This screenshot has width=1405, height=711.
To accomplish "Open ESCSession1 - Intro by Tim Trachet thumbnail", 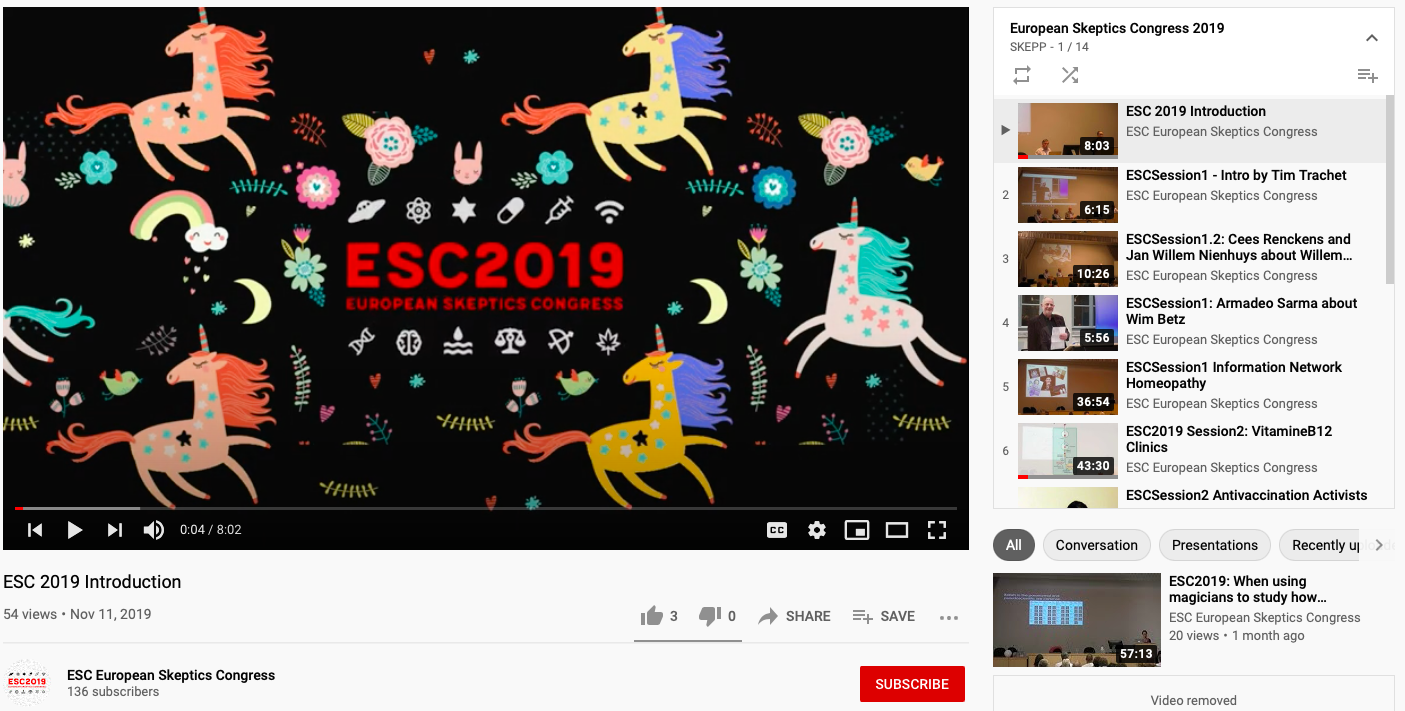I will pyautogui.click(x=1068, y=195).
